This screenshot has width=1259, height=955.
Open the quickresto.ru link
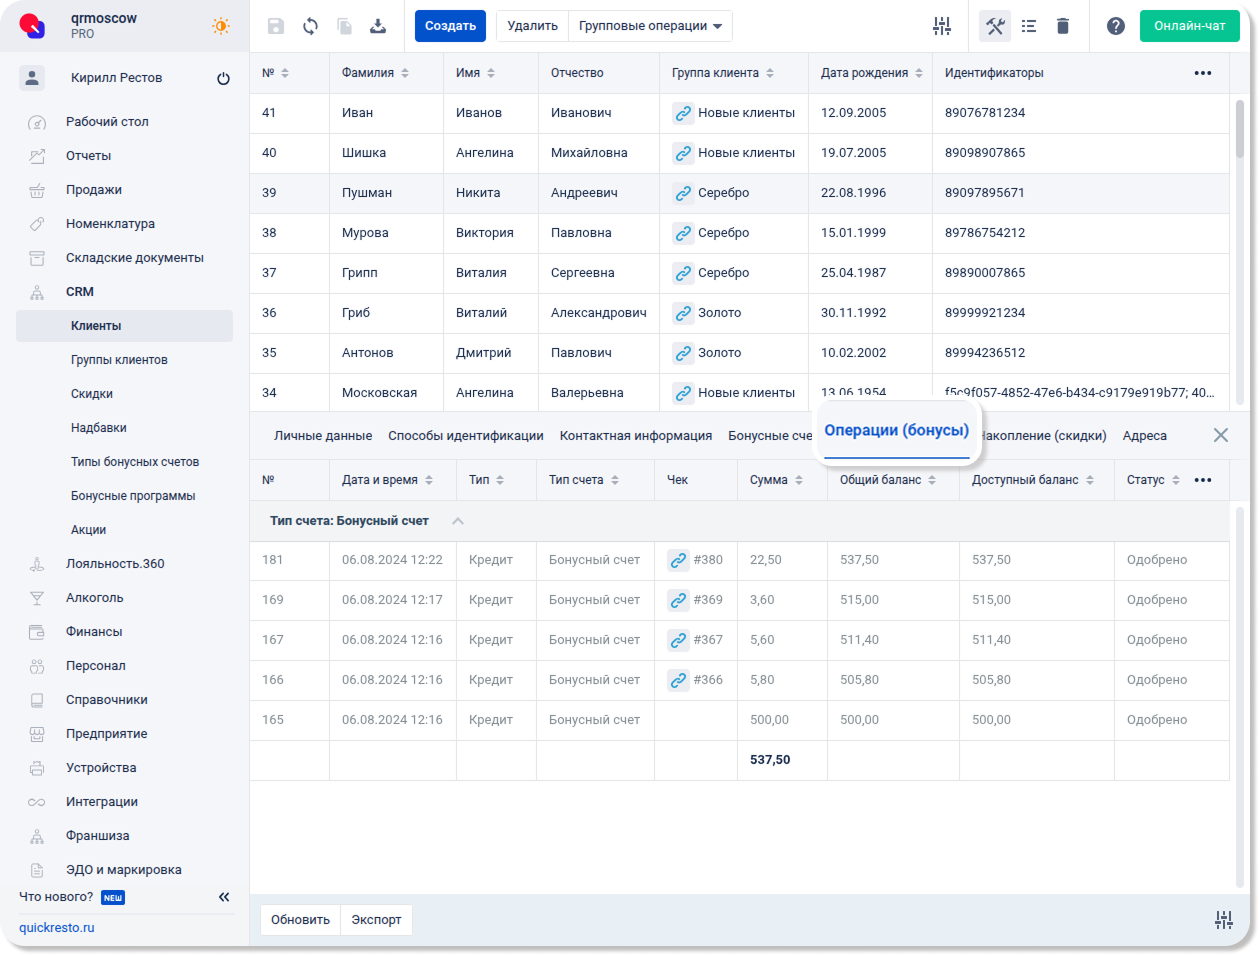pos(57,928)
